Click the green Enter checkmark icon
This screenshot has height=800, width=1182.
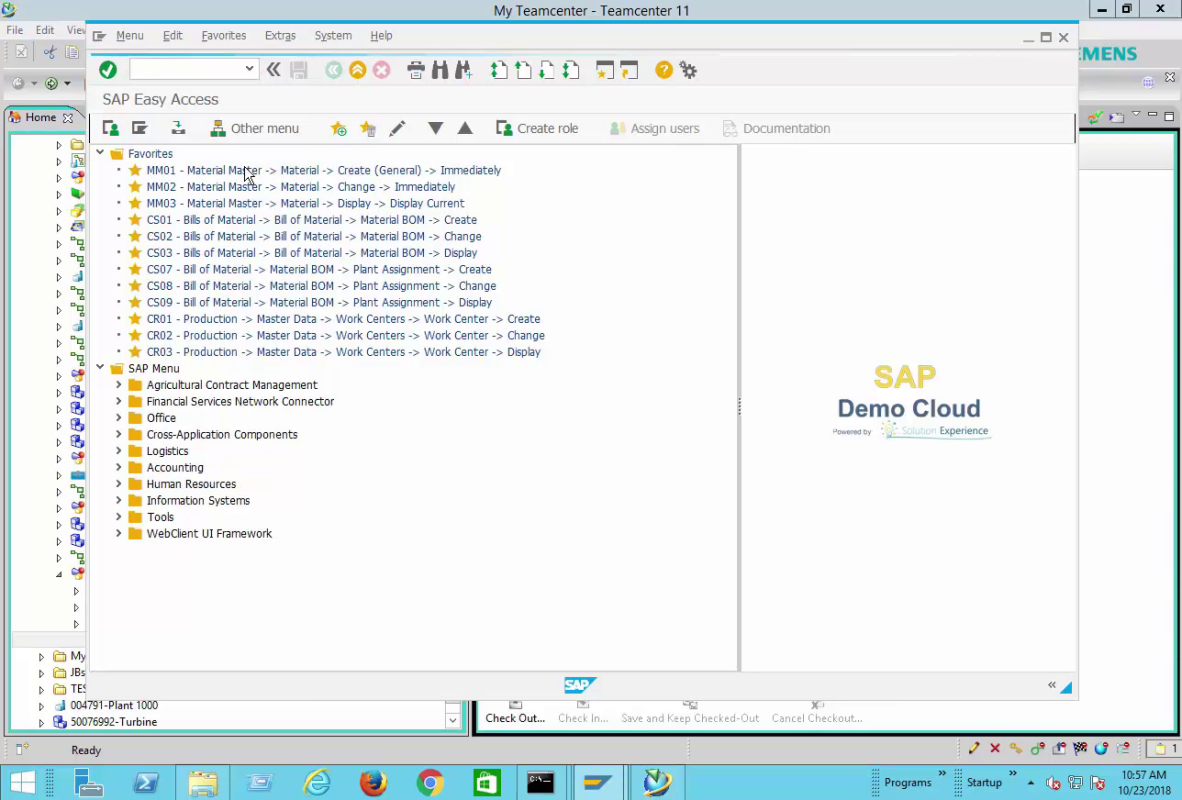click(x=108, y=70)
